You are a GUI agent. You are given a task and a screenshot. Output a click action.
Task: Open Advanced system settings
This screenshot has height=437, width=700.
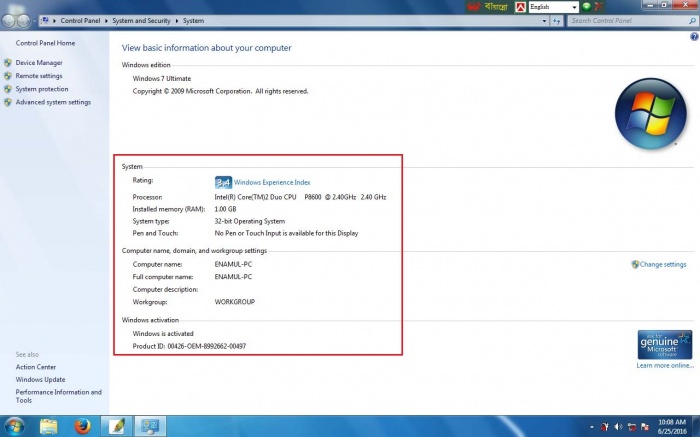[53, 102]
